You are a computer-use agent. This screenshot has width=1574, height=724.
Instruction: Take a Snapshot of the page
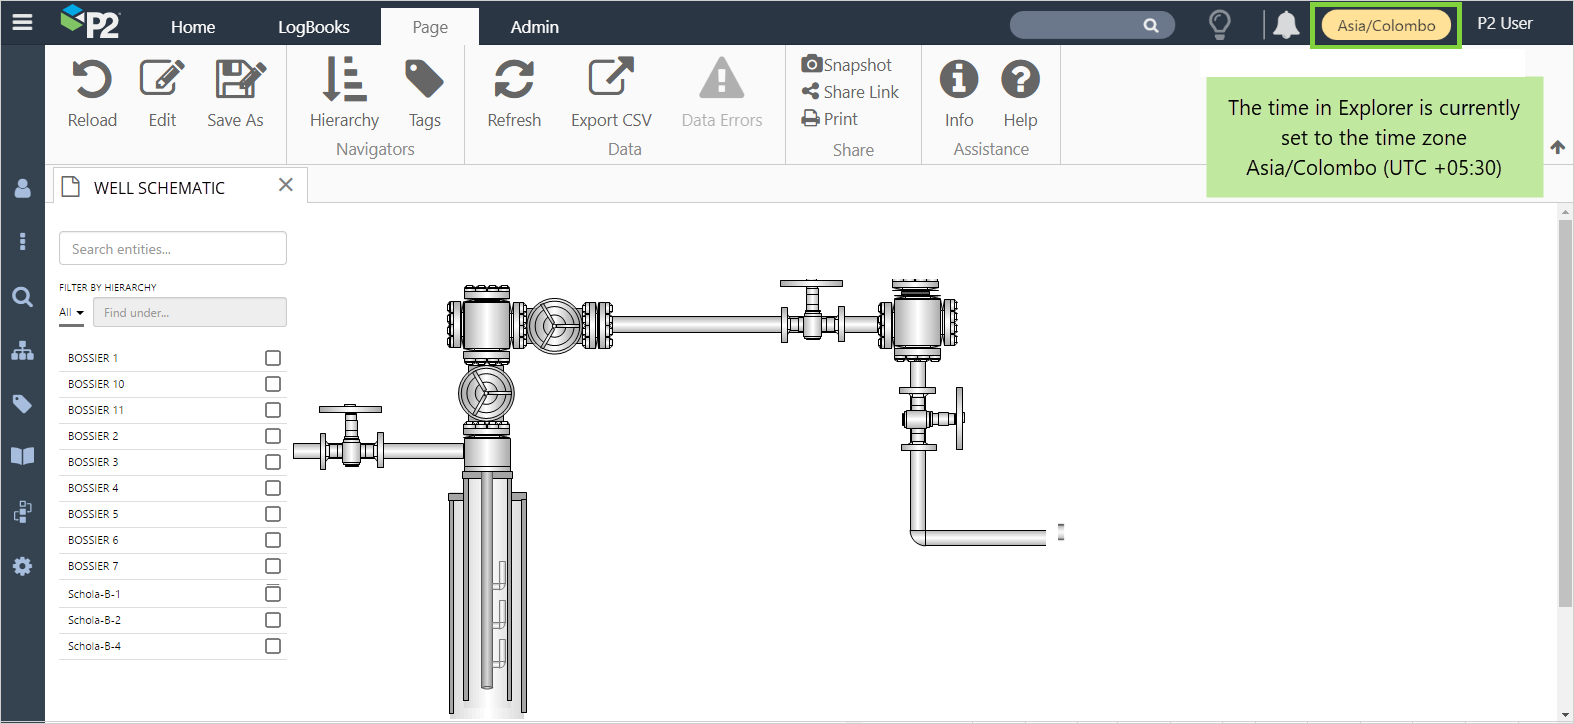coord(847,65)
